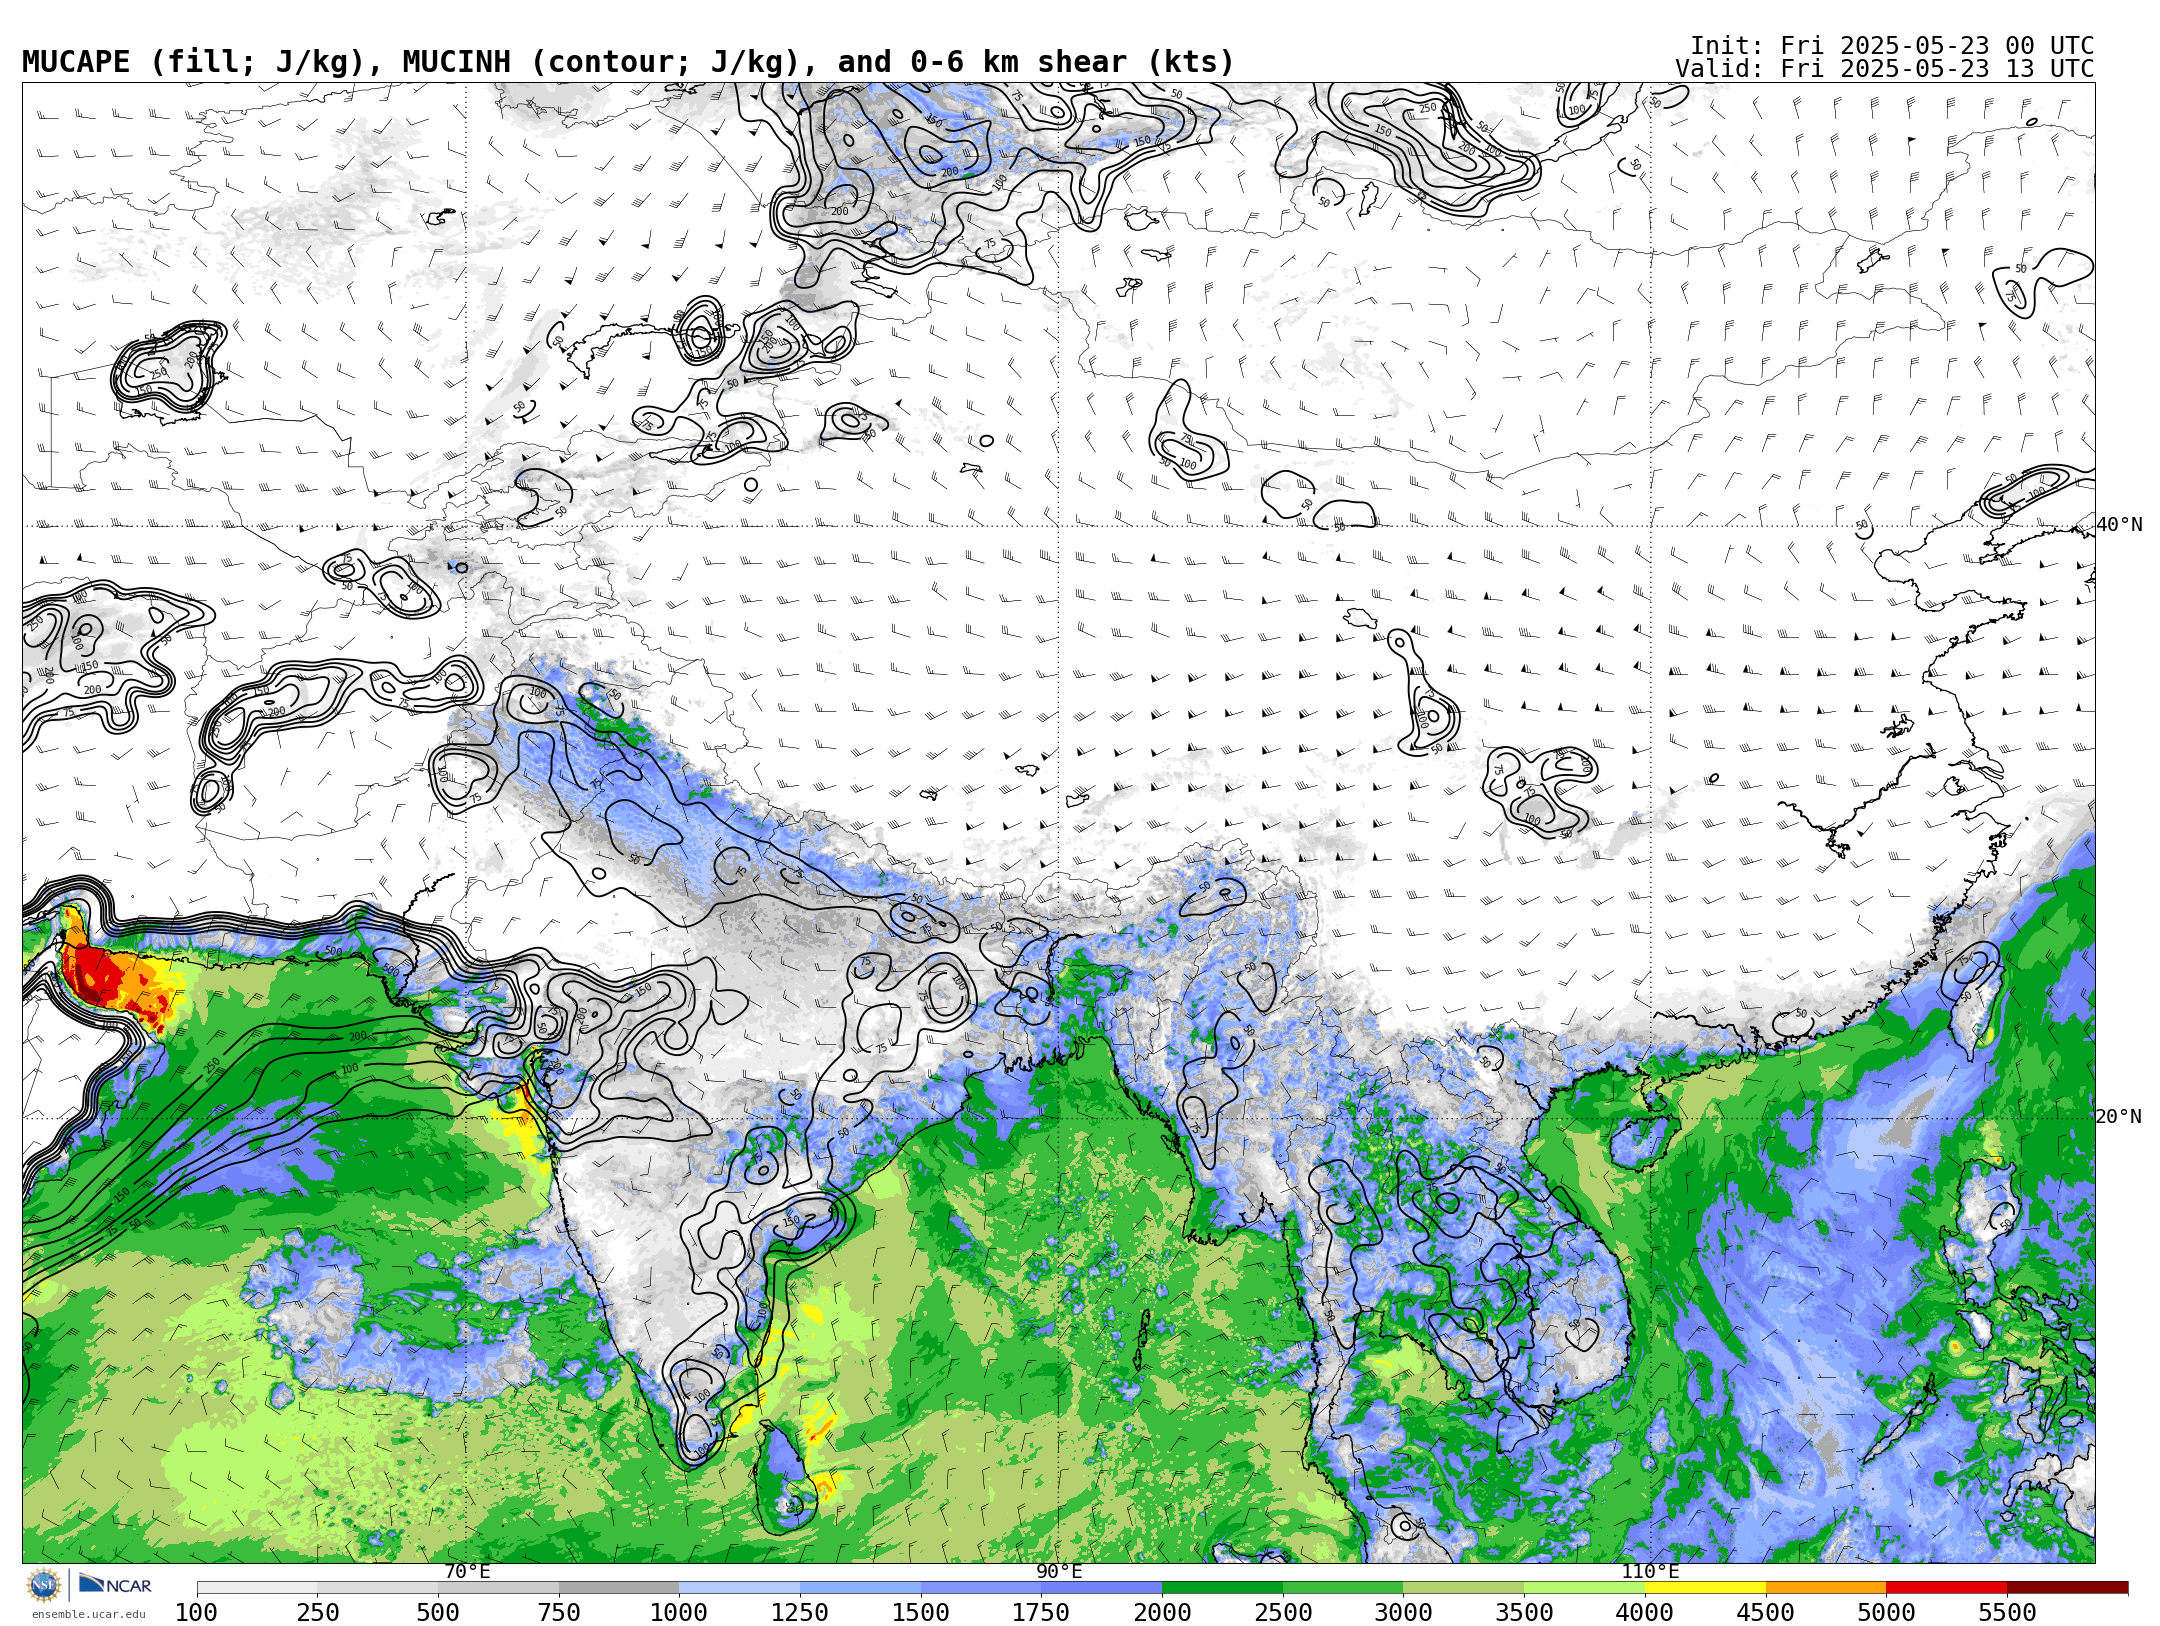
Task: Click the colorbar tick label 5500
Action: [x=2007, y=1613]
